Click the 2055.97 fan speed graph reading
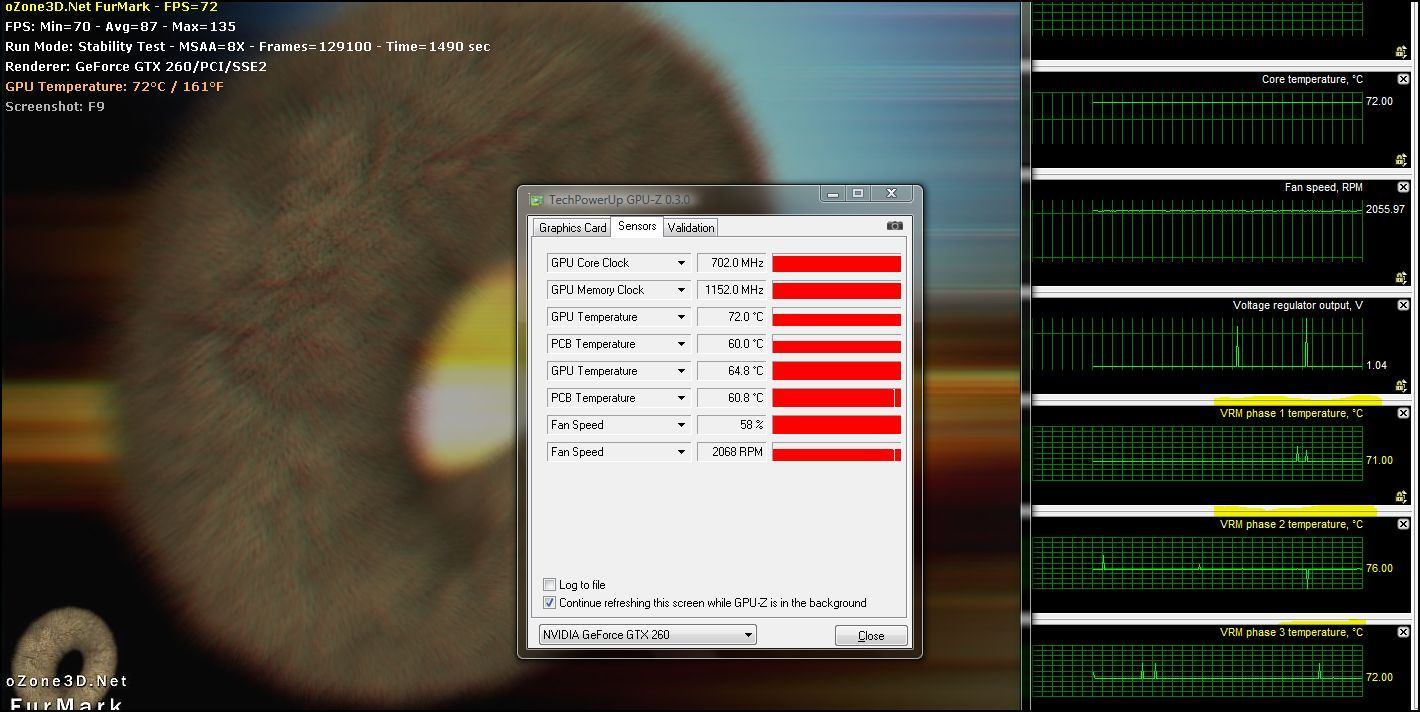Screen dimensions: 1420x712 [x=1385, y=209]
